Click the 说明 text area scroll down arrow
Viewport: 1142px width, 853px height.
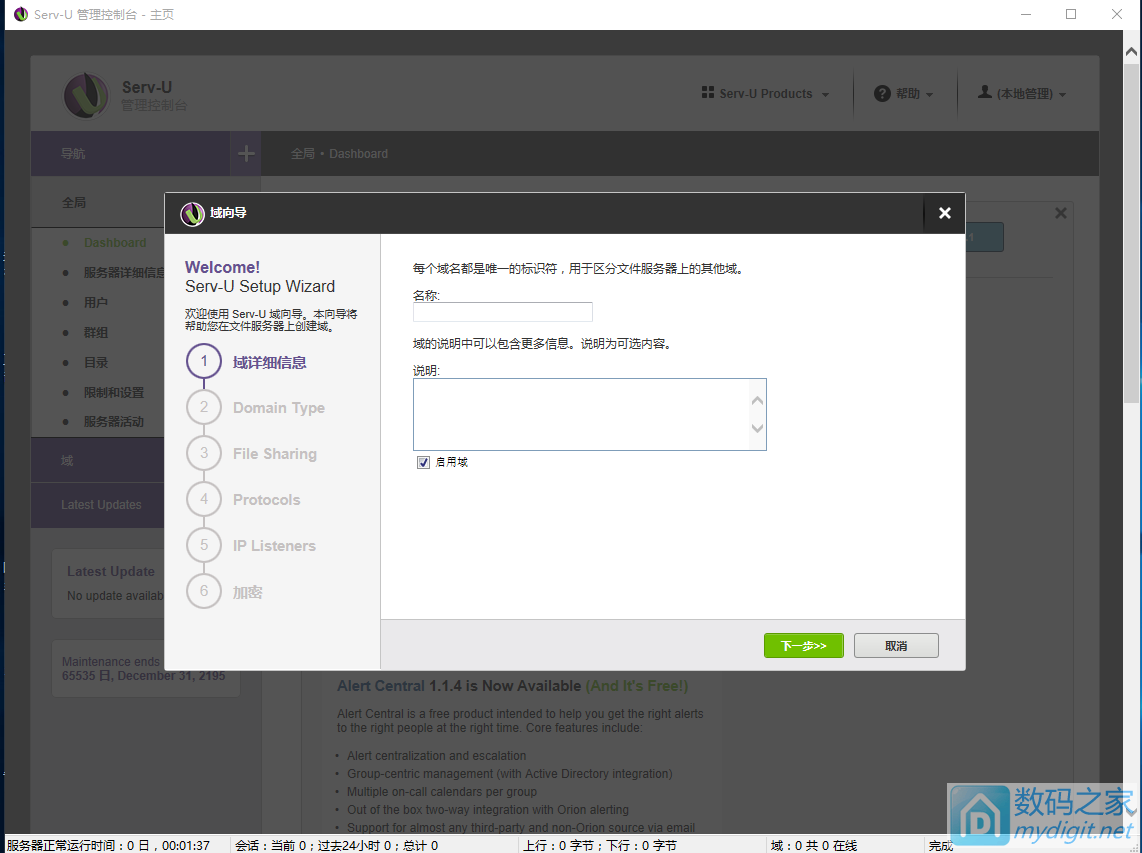757,428
